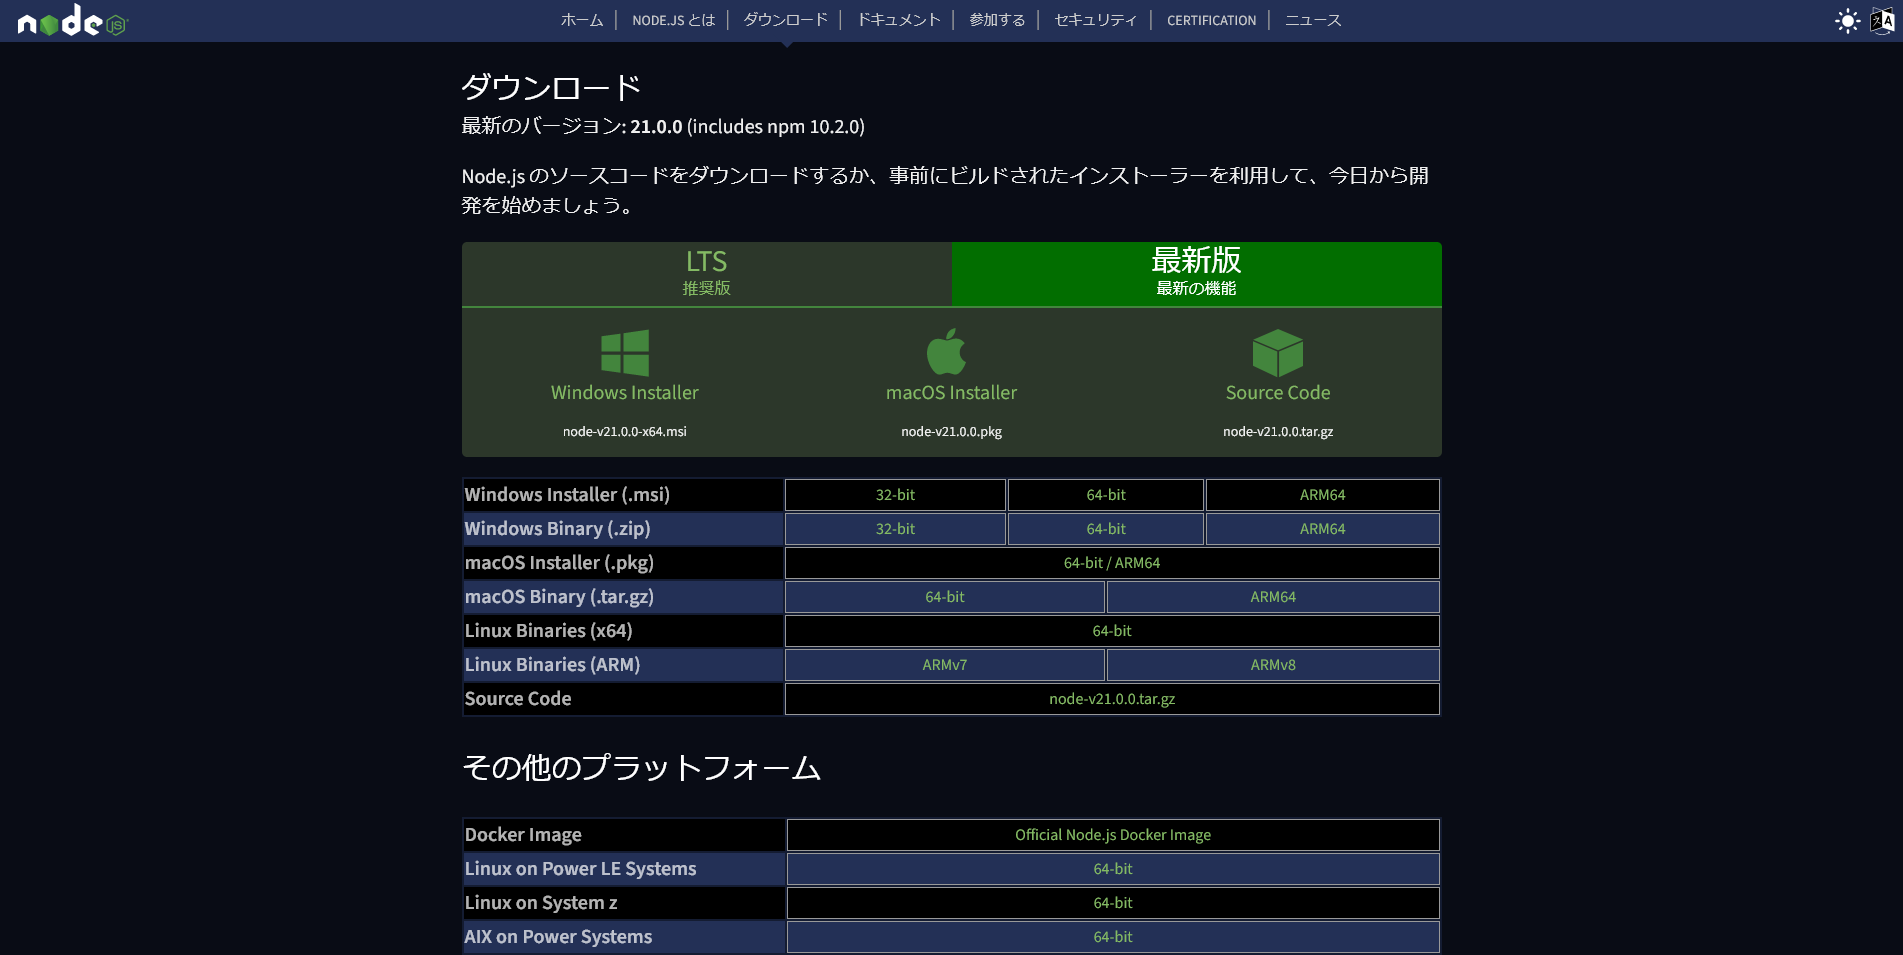
Task: Open the ニュース menu item
Action: coord(1313,20)
